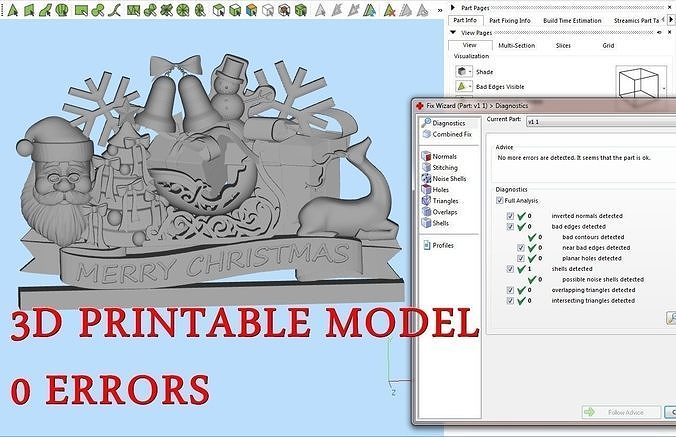Open the Triangles step in Fix Wizard
676x437 pixels.
[440, 201]
